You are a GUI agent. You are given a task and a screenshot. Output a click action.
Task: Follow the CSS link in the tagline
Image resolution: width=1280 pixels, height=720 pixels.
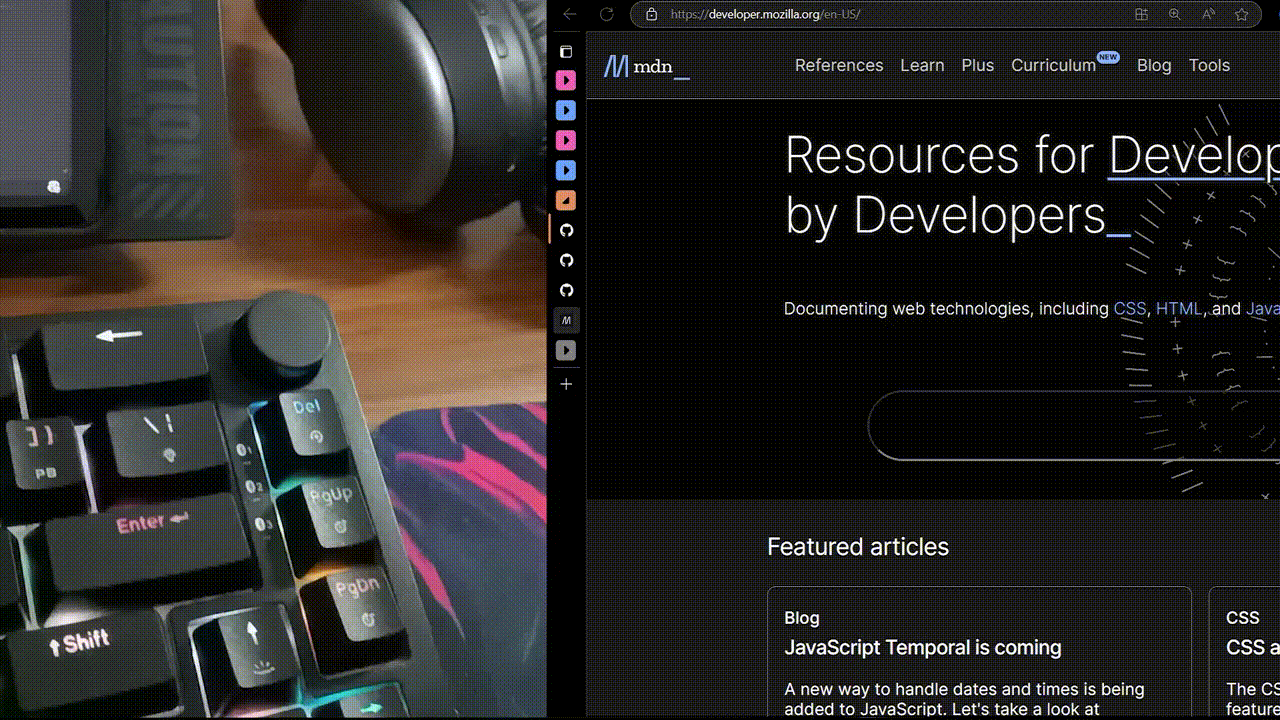coord(1130,309)
